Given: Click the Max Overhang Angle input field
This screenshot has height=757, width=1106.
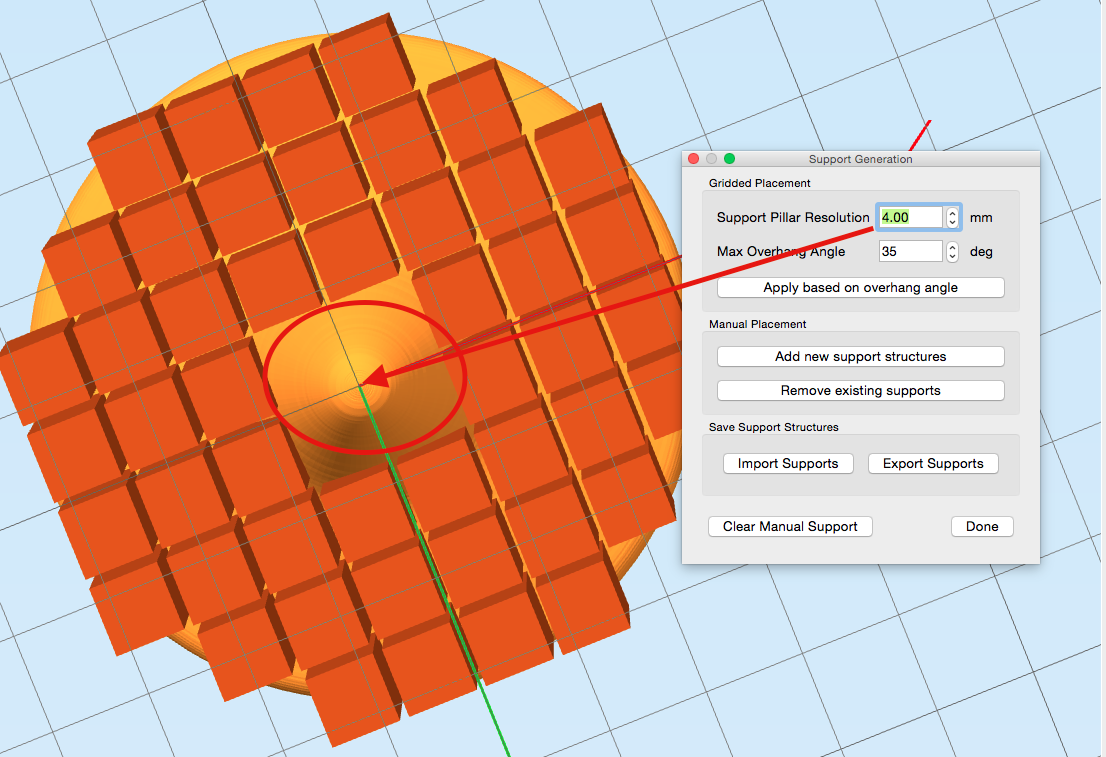Looking at the screenshot, I should (x=910, y=251).
